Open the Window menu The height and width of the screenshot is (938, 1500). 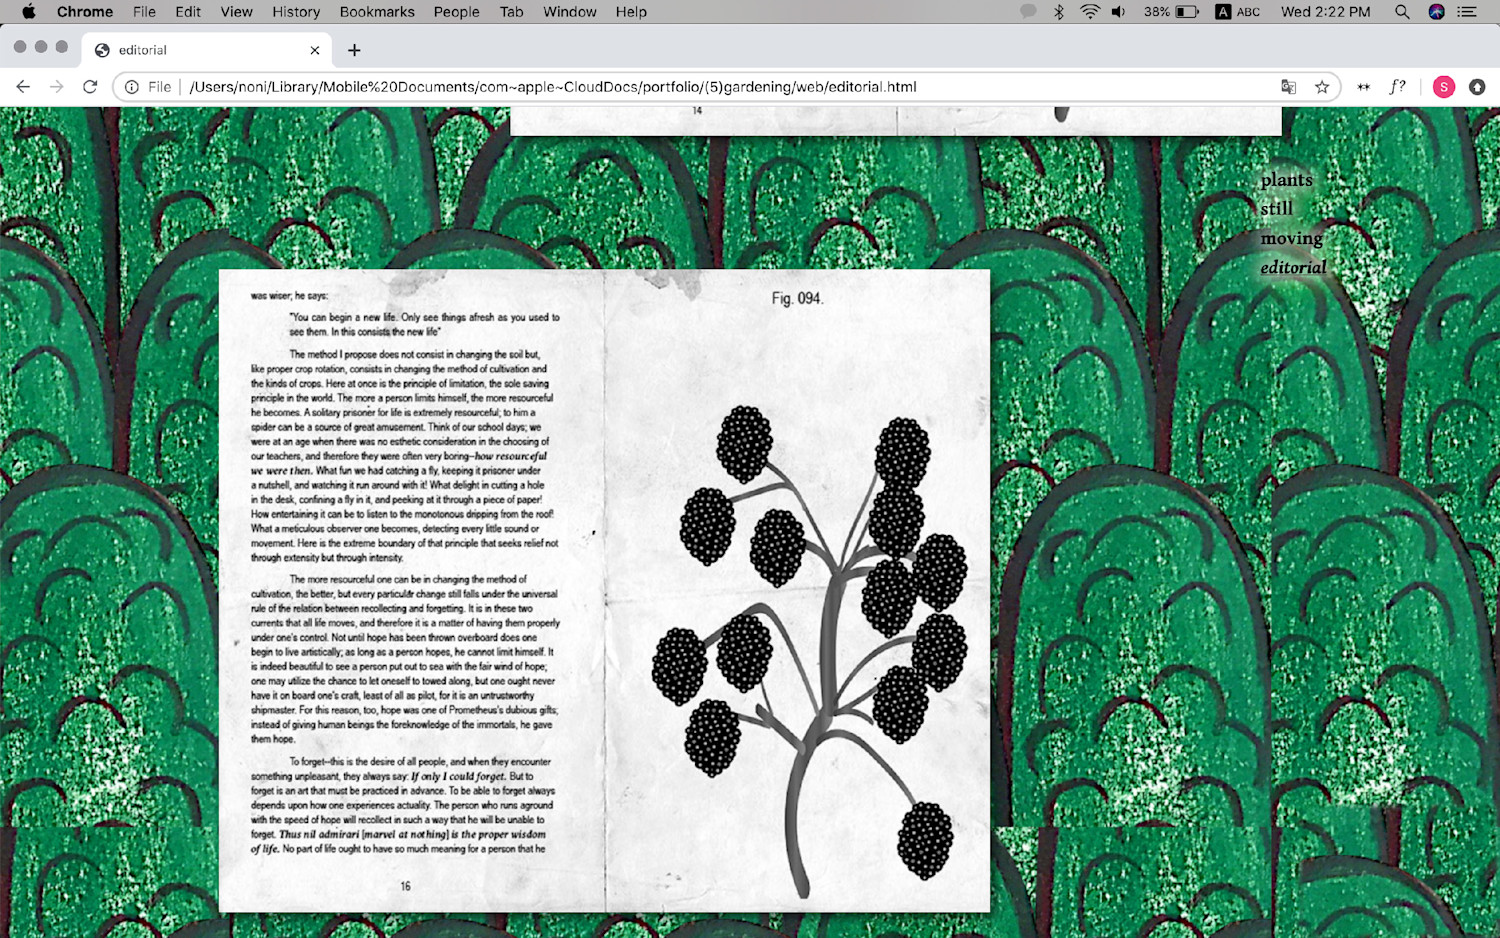(570, 12)
